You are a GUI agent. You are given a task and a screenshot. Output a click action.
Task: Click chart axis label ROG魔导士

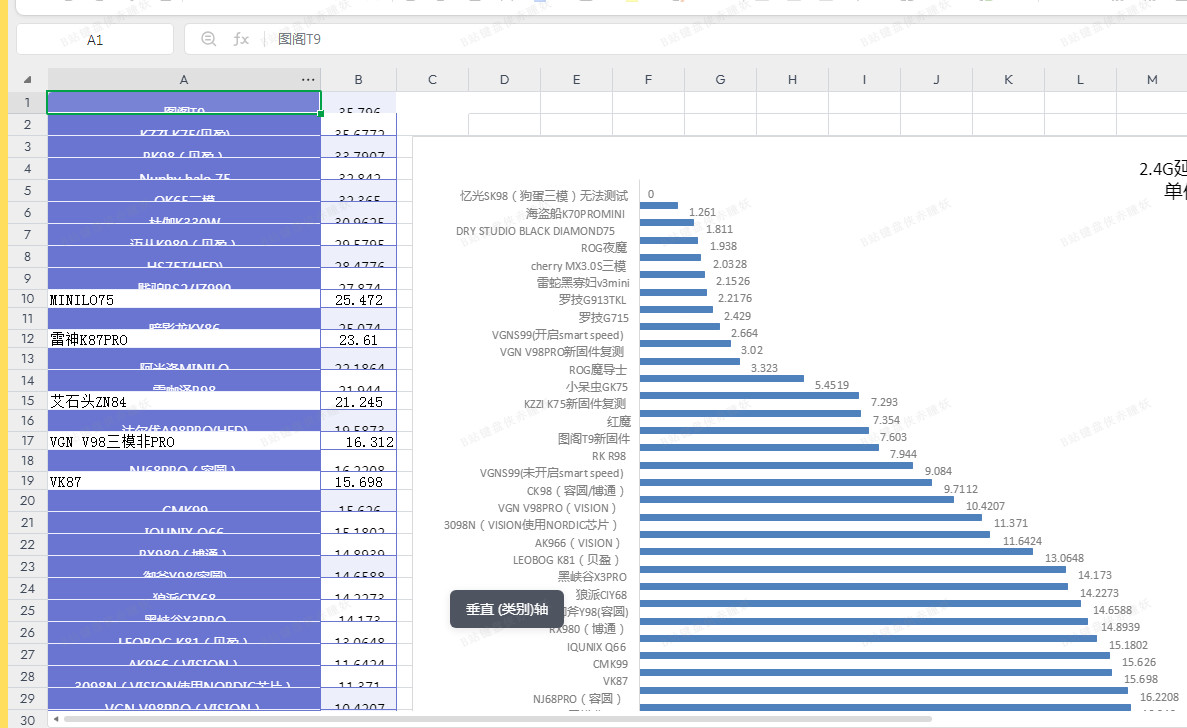tap(598, 369)
